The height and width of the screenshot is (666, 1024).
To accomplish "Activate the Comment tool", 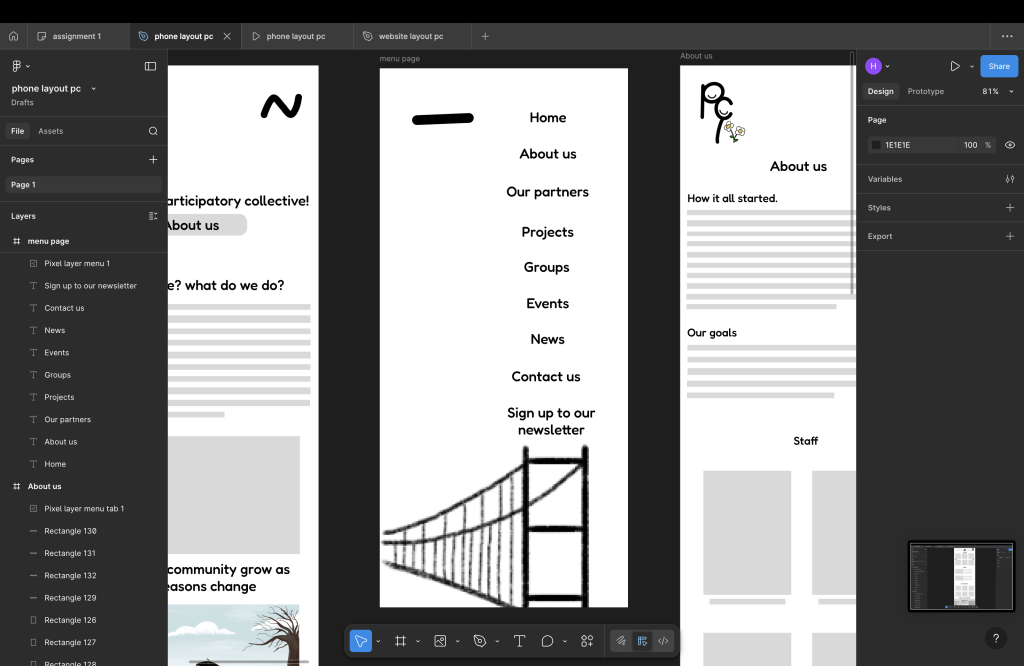I will point(547,641).
